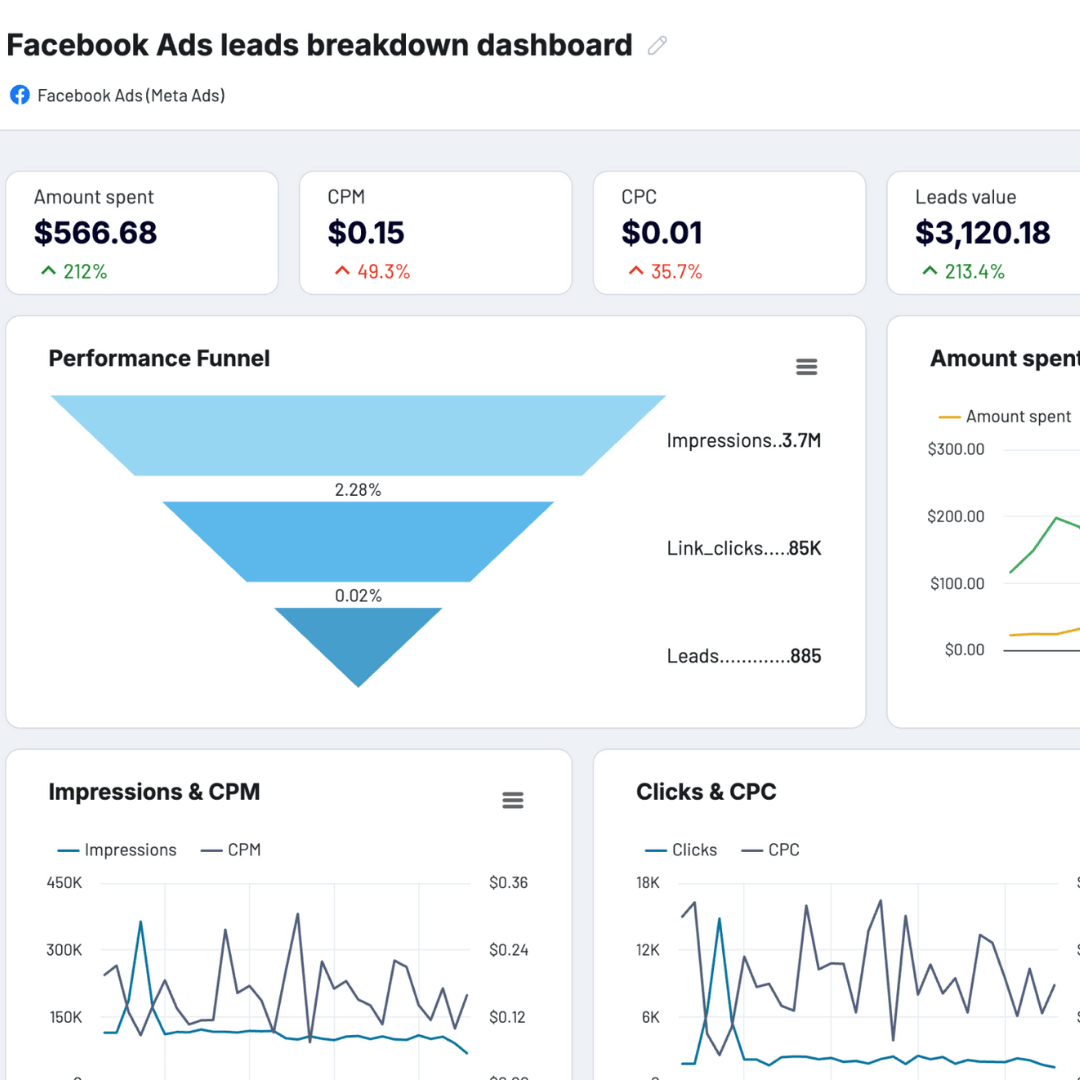Click the dashboard title to edit it
Image resolution: width=1080 pixels, height=1080 pixels.
coord(319,45)
